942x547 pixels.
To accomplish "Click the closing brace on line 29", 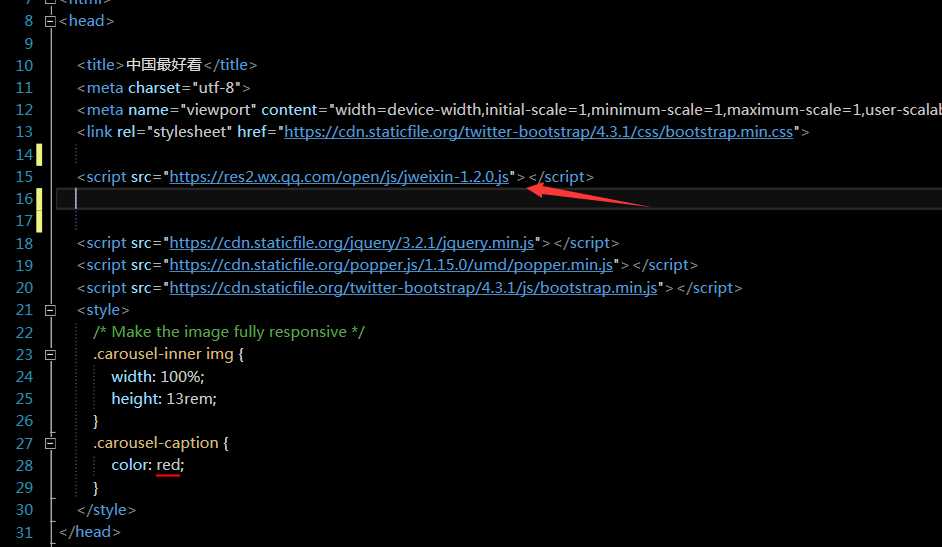I will pyautogui.click(x=96, y=488).
